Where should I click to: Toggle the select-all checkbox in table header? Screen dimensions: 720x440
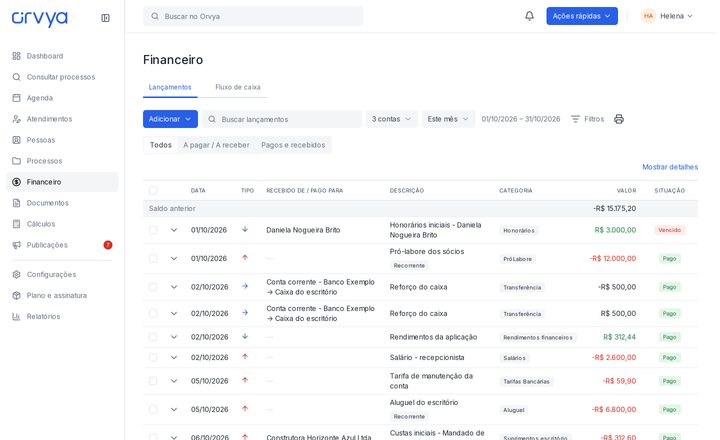point(153,190)
